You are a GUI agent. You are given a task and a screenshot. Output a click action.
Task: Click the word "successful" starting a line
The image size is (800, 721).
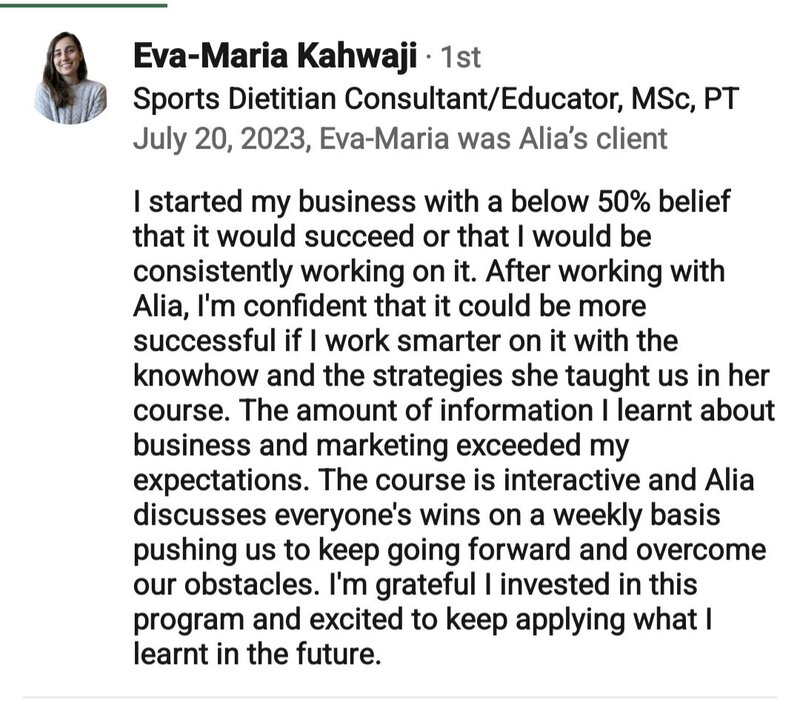(x=205, y=341)
